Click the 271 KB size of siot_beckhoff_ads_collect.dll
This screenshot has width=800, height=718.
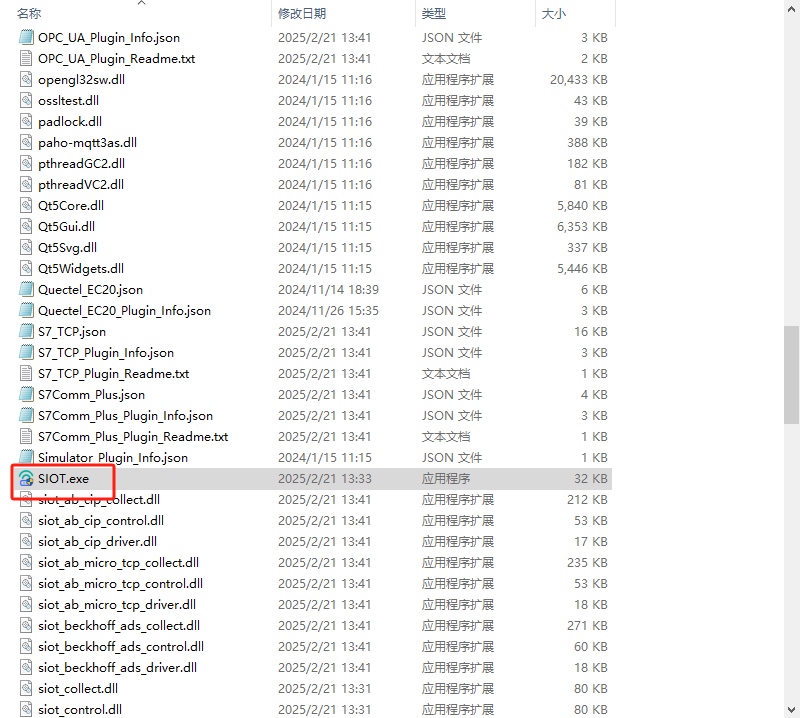coord(587,625)
